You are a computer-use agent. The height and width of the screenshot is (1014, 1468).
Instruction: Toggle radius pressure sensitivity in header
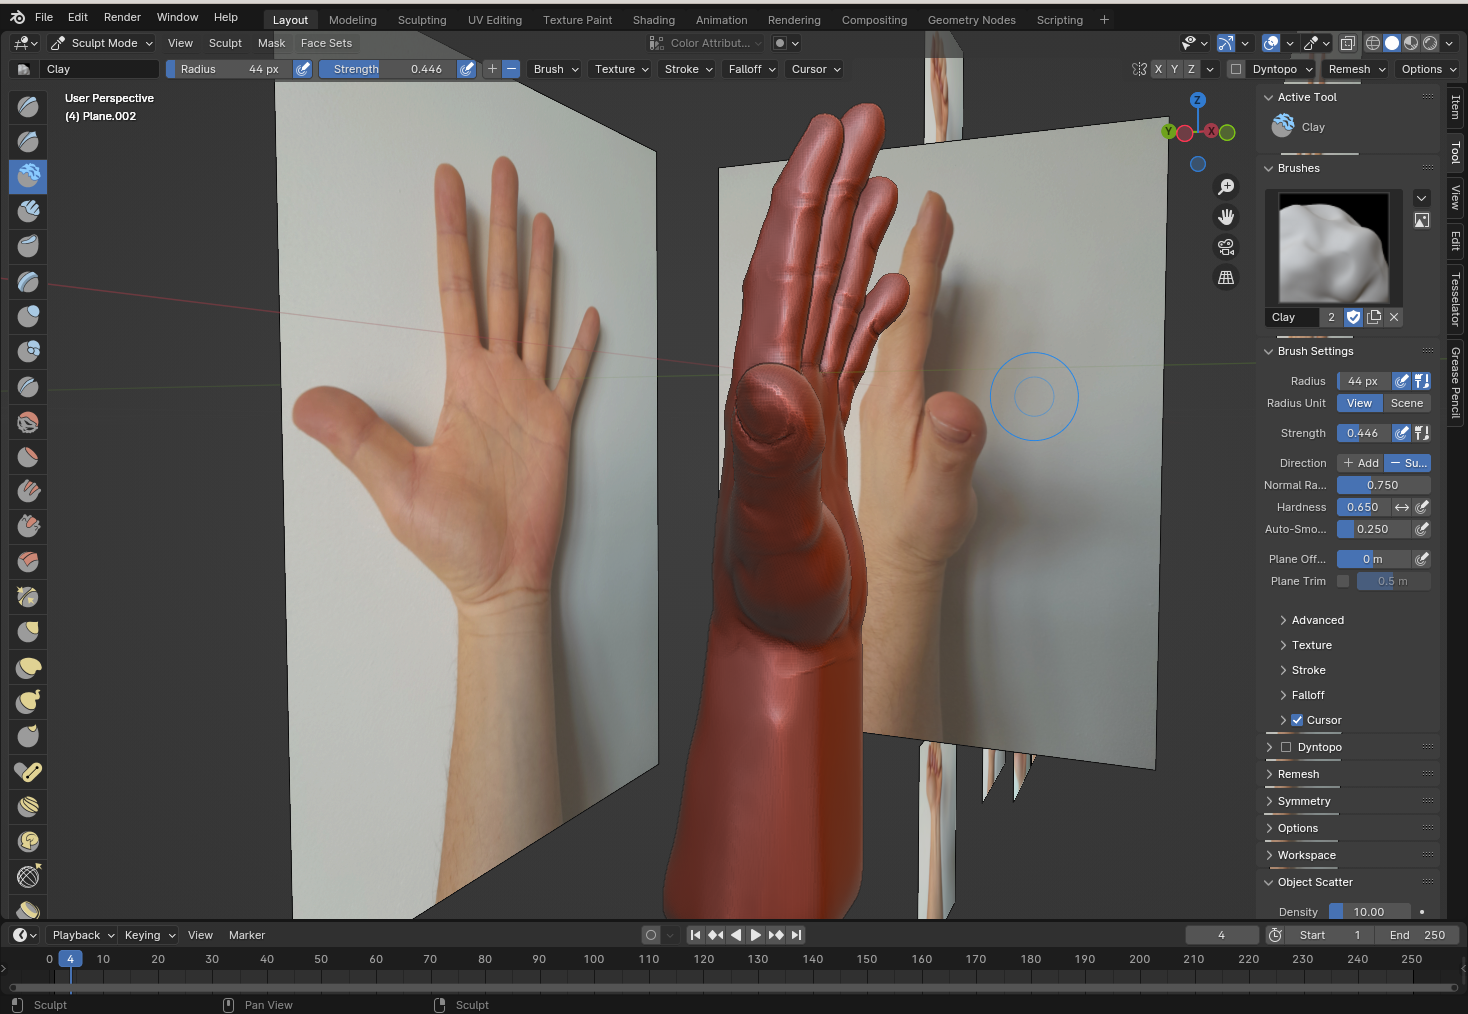(302, 69)
